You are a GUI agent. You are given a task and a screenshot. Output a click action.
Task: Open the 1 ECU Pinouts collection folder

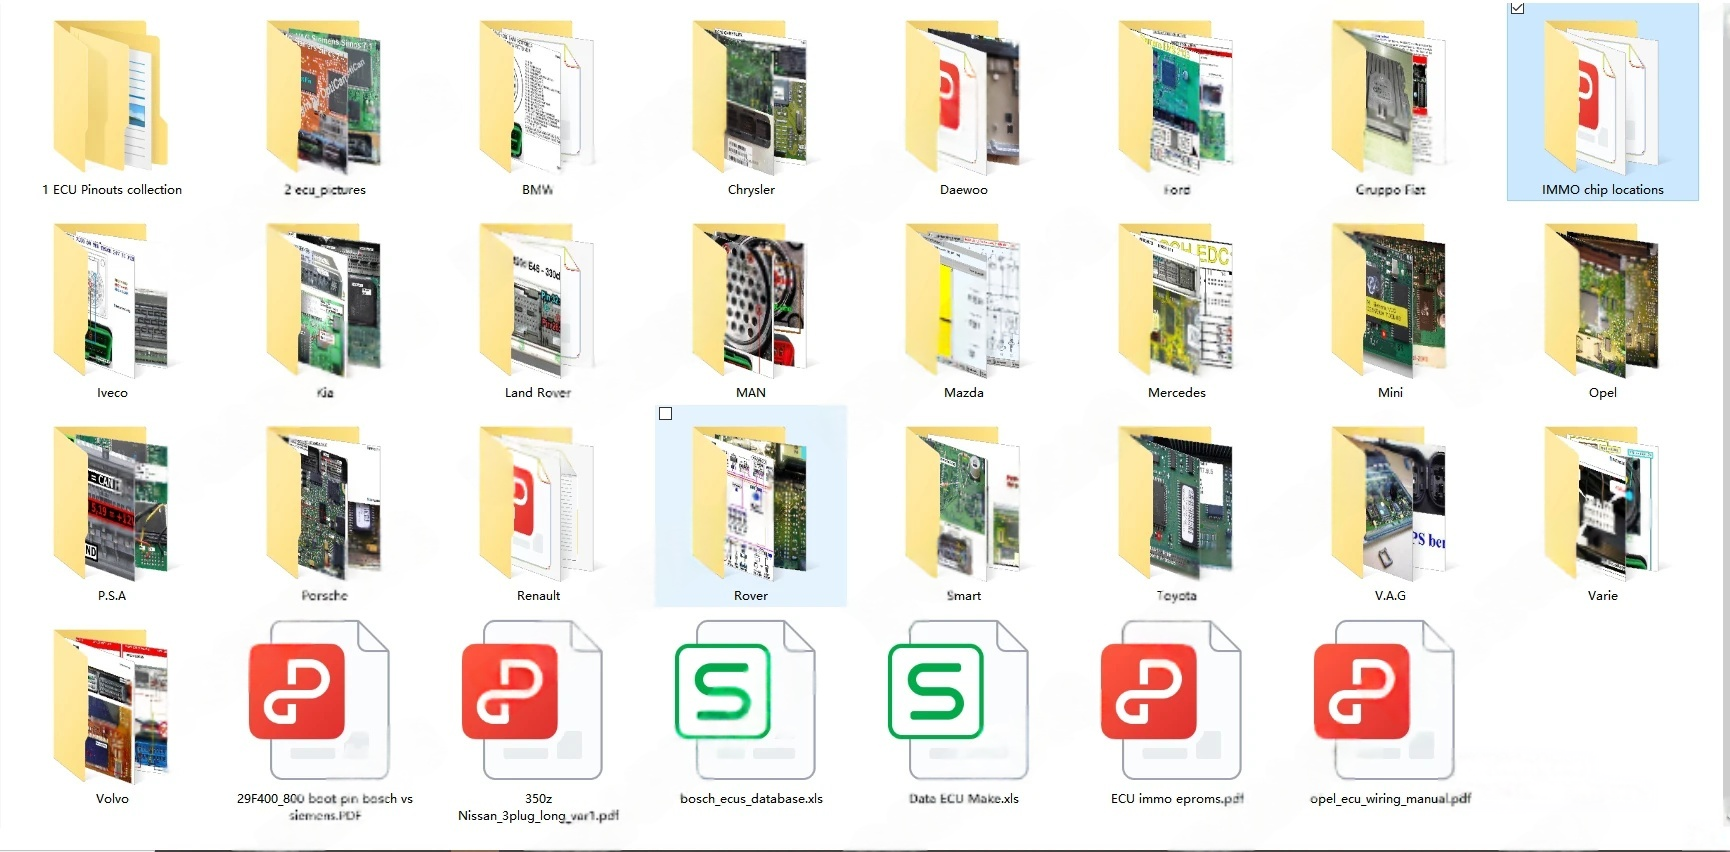(x=112, y=97)
